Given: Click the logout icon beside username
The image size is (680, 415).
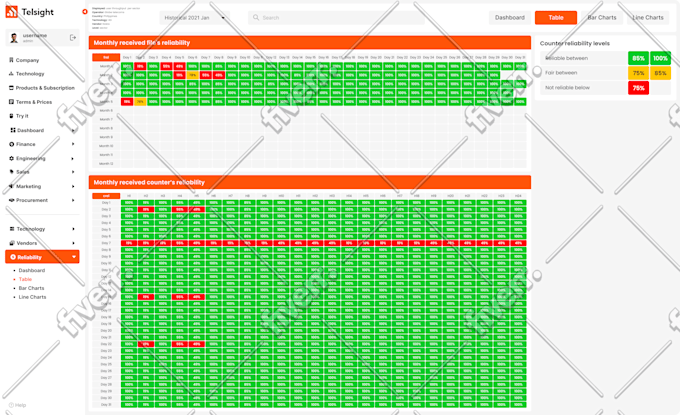Looking at the screenshot, I should pyautogui.click(x=73, y=38).
